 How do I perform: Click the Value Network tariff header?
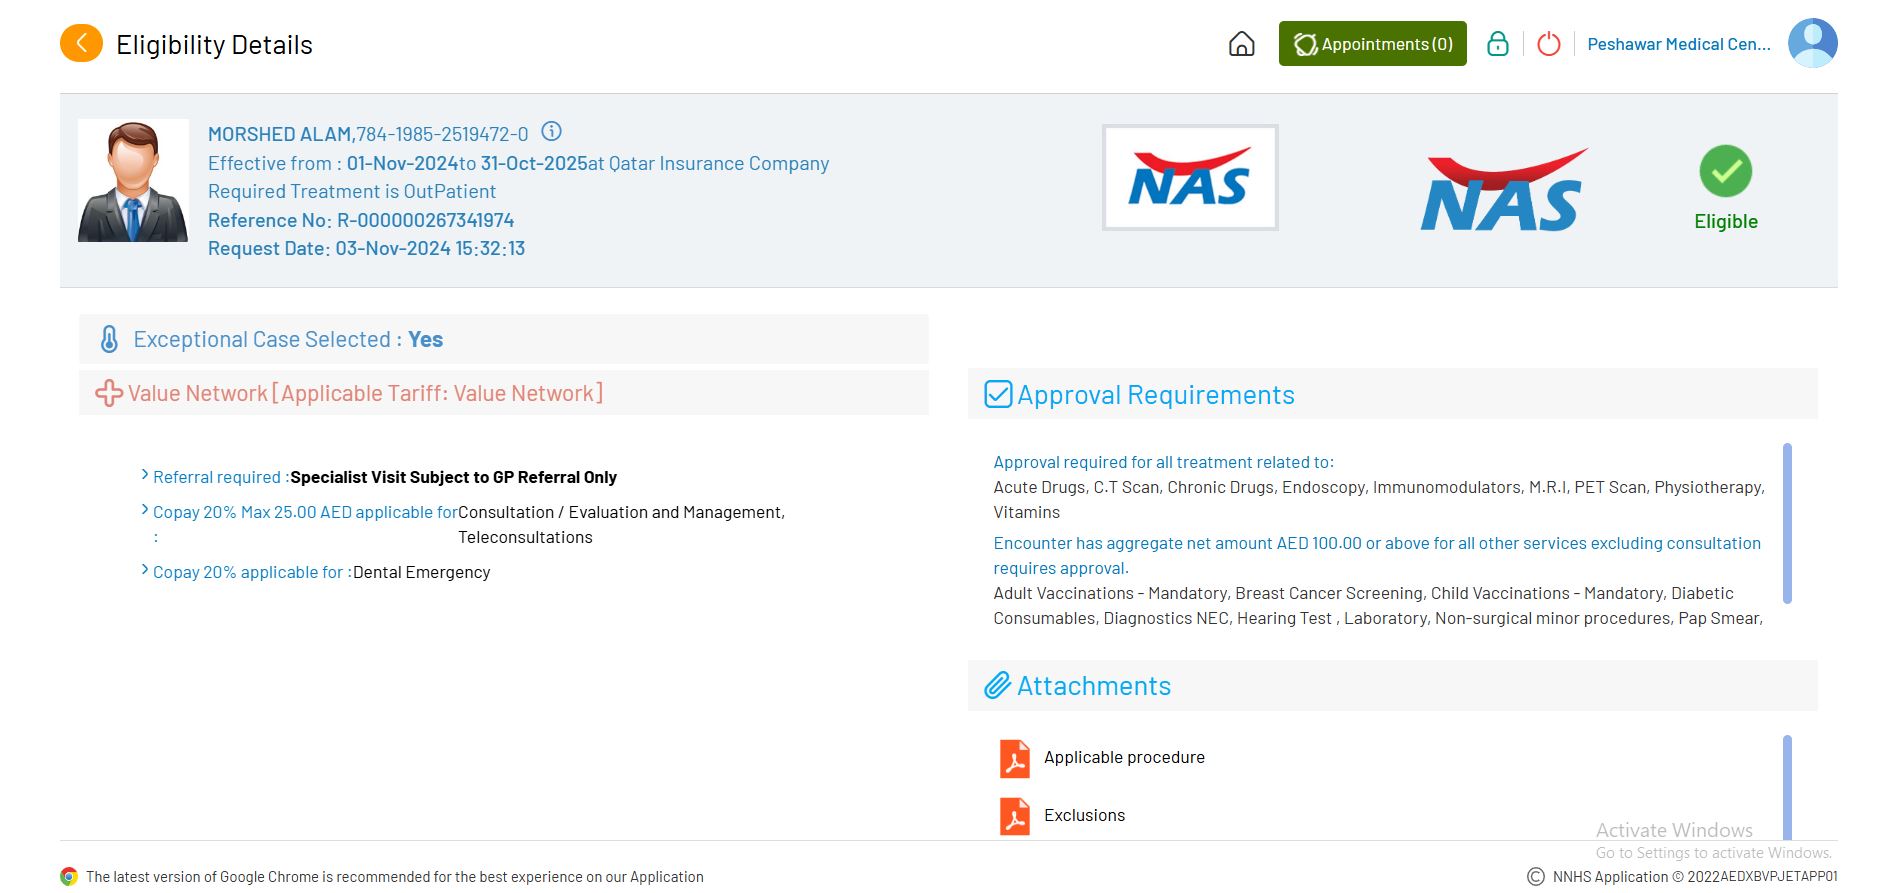(365, 393)
